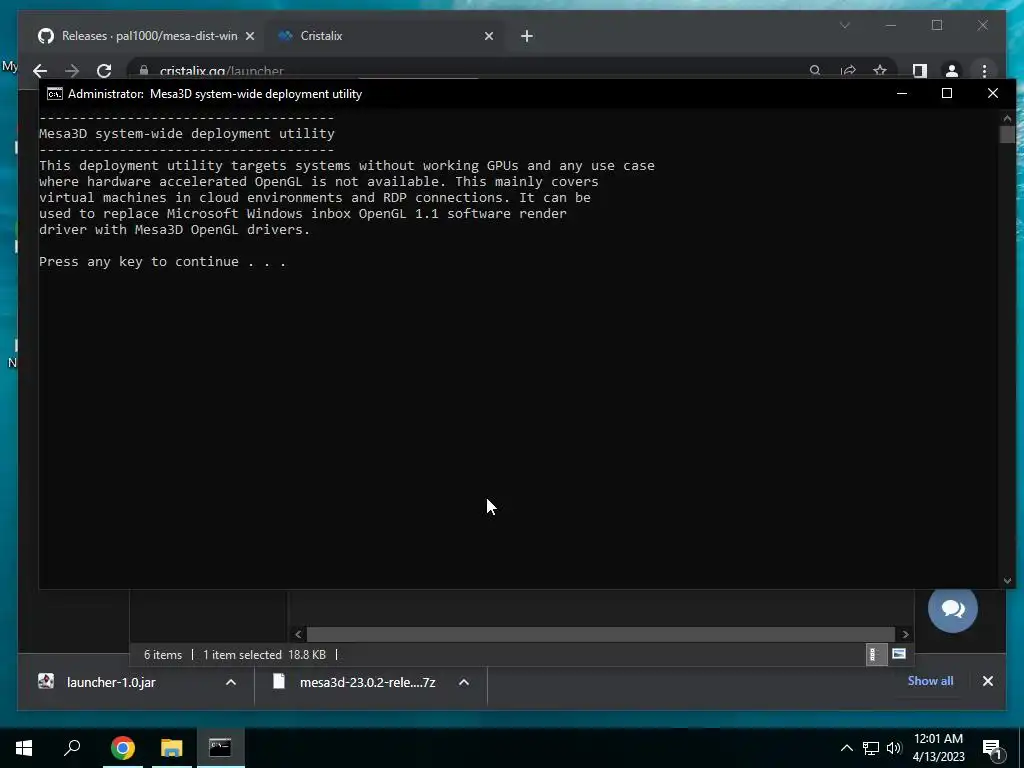Minimize the Mesa3D deployment utility window
The width and height of the screenshot is (1024, 768).
click(x=902, y=93)
